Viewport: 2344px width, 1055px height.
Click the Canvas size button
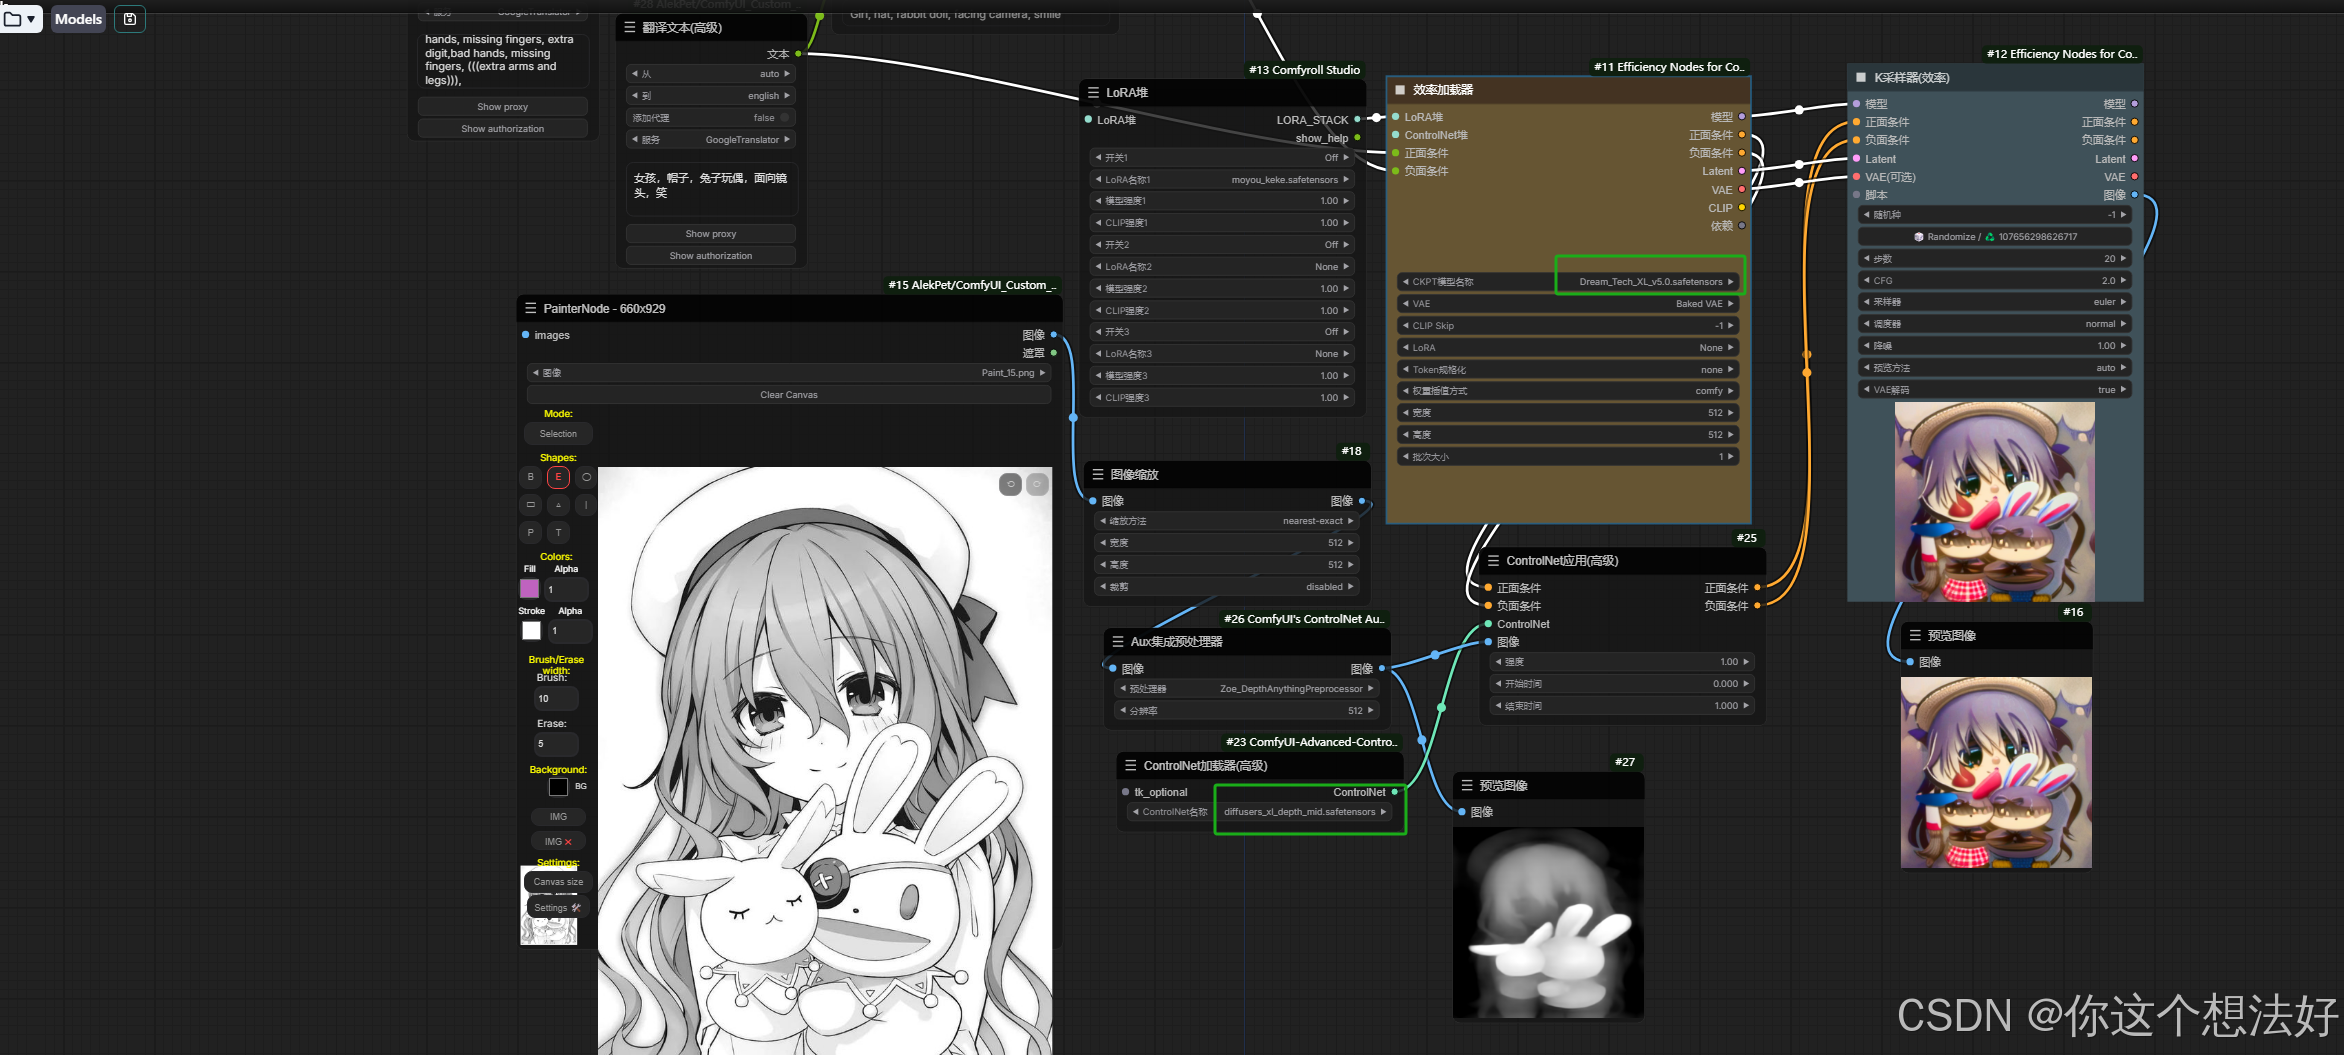pos(558,882)
